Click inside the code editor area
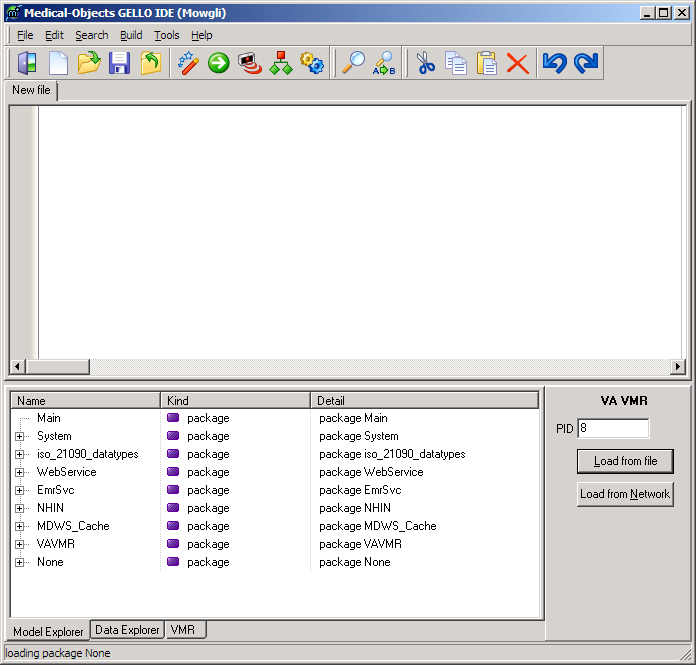 tap(360, 232)
